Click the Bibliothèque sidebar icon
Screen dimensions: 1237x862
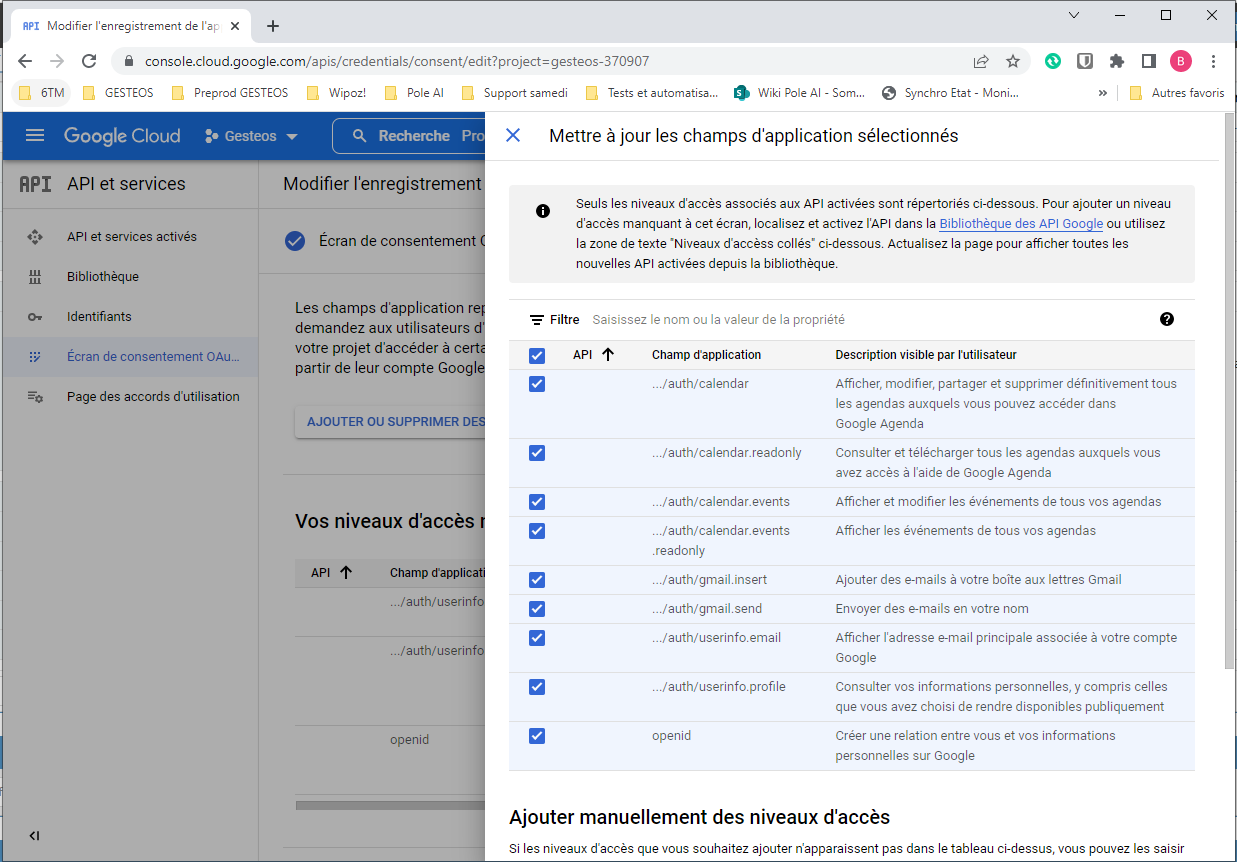[x=35, y=277]
